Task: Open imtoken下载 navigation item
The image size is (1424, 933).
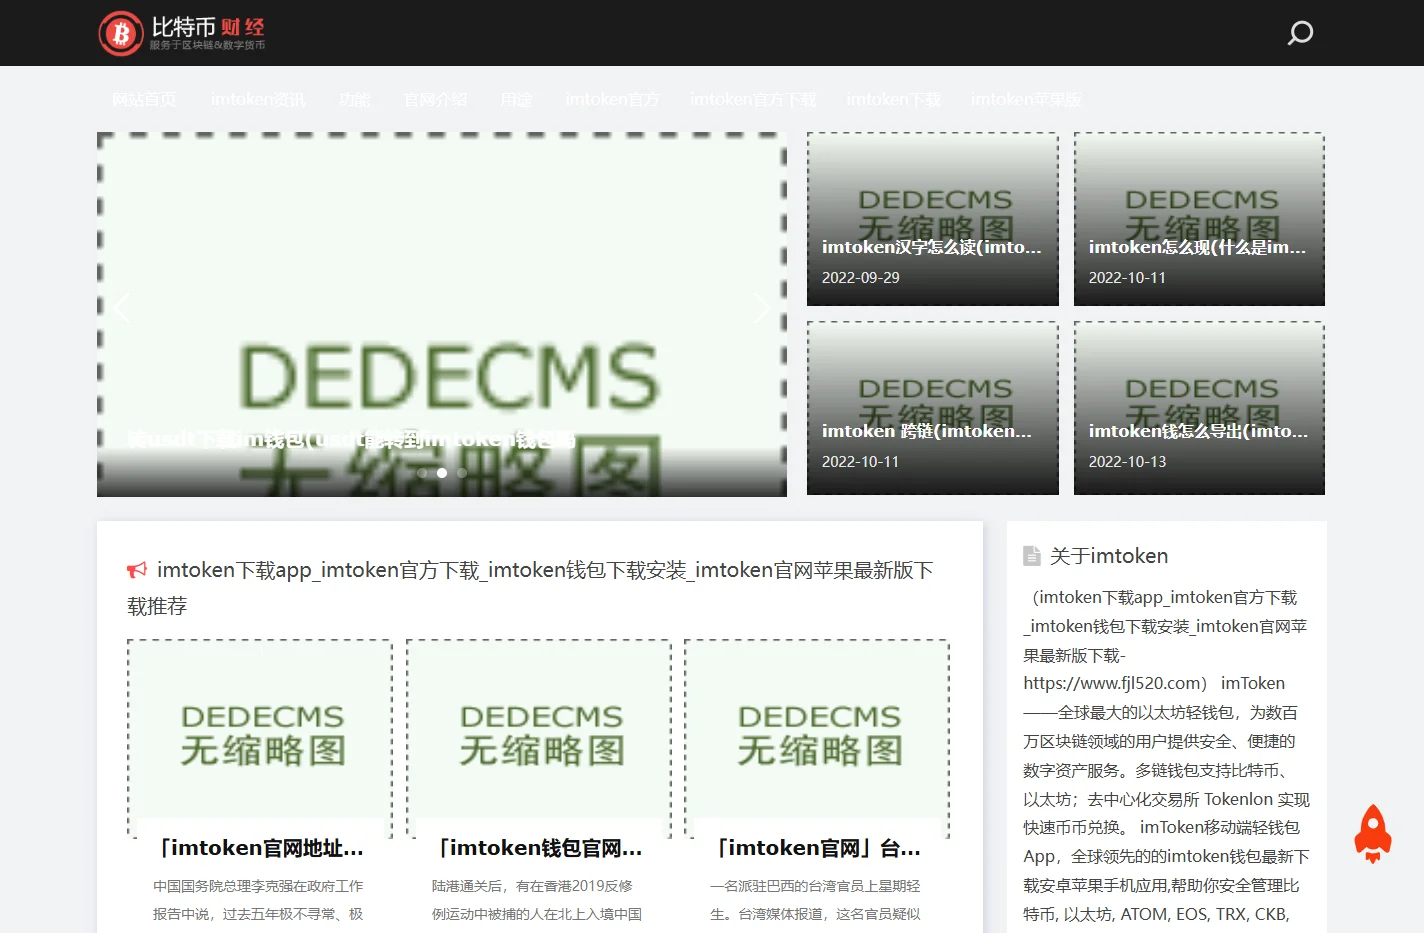Action: tap(894, 100)
